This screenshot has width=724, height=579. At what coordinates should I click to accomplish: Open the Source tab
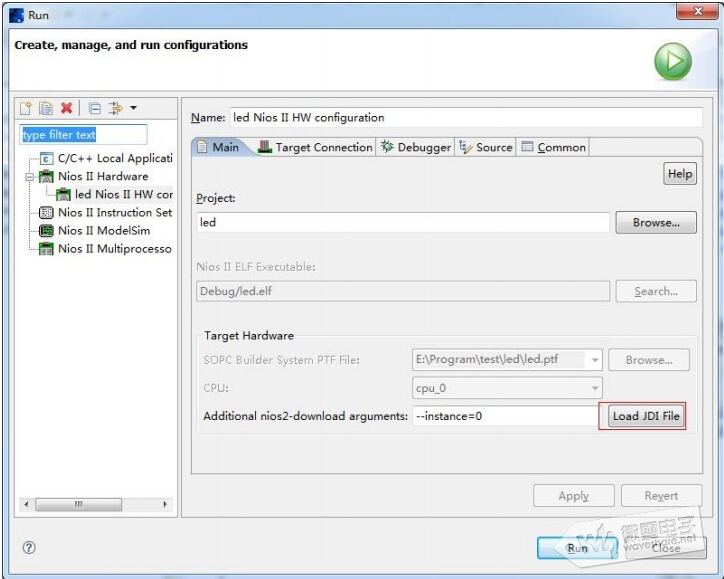point(486,147)
